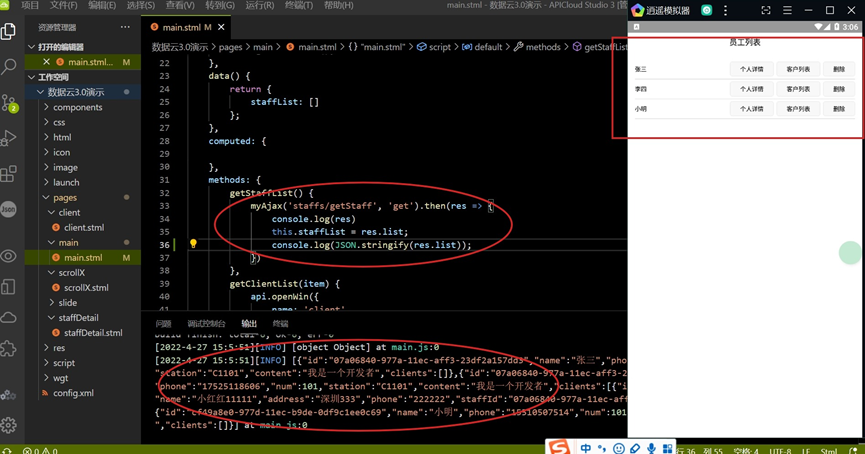Click the Sogou S input method icon
Viewport: 865px width, 454px height.
pos(559,447)
